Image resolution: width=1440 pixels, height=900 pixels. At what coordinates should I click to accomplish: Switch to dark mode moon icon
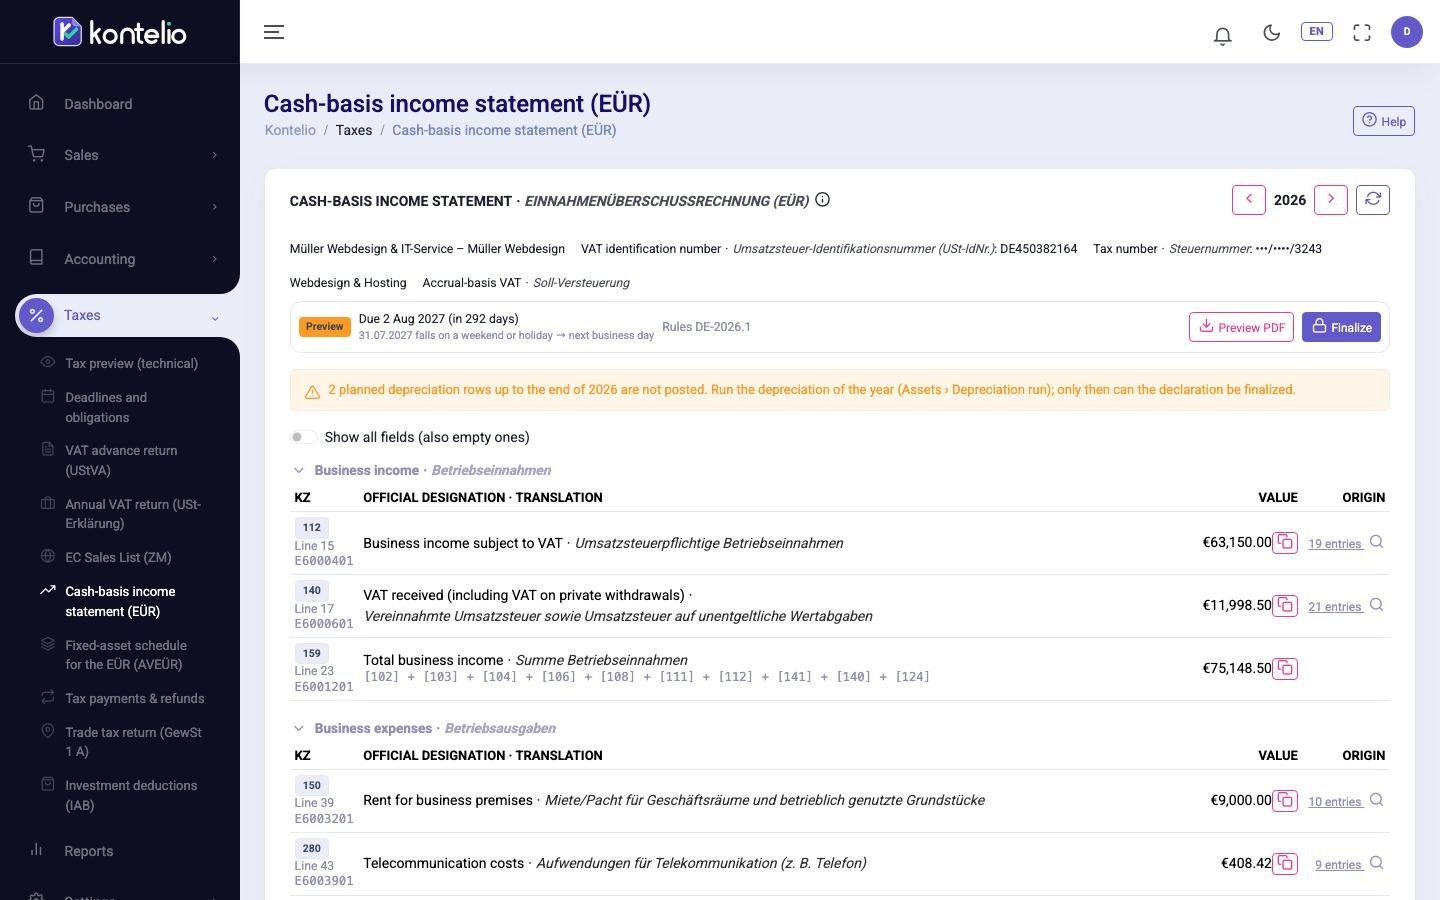(1271, 32)
